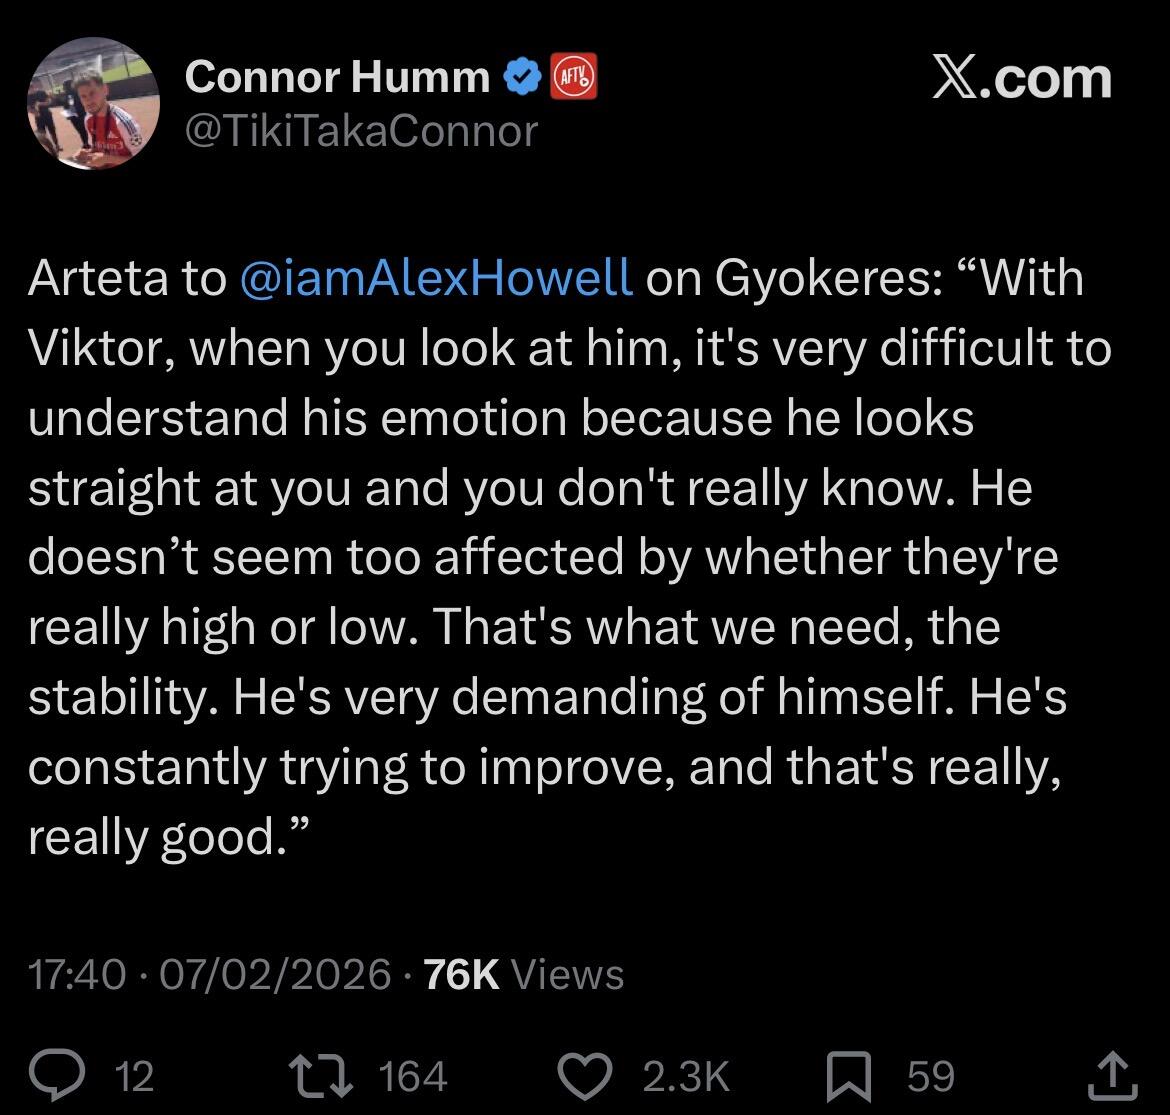1170x1115 pixels.
Task: Click the 2.3K likes count
Action: tap(686, 1076)
